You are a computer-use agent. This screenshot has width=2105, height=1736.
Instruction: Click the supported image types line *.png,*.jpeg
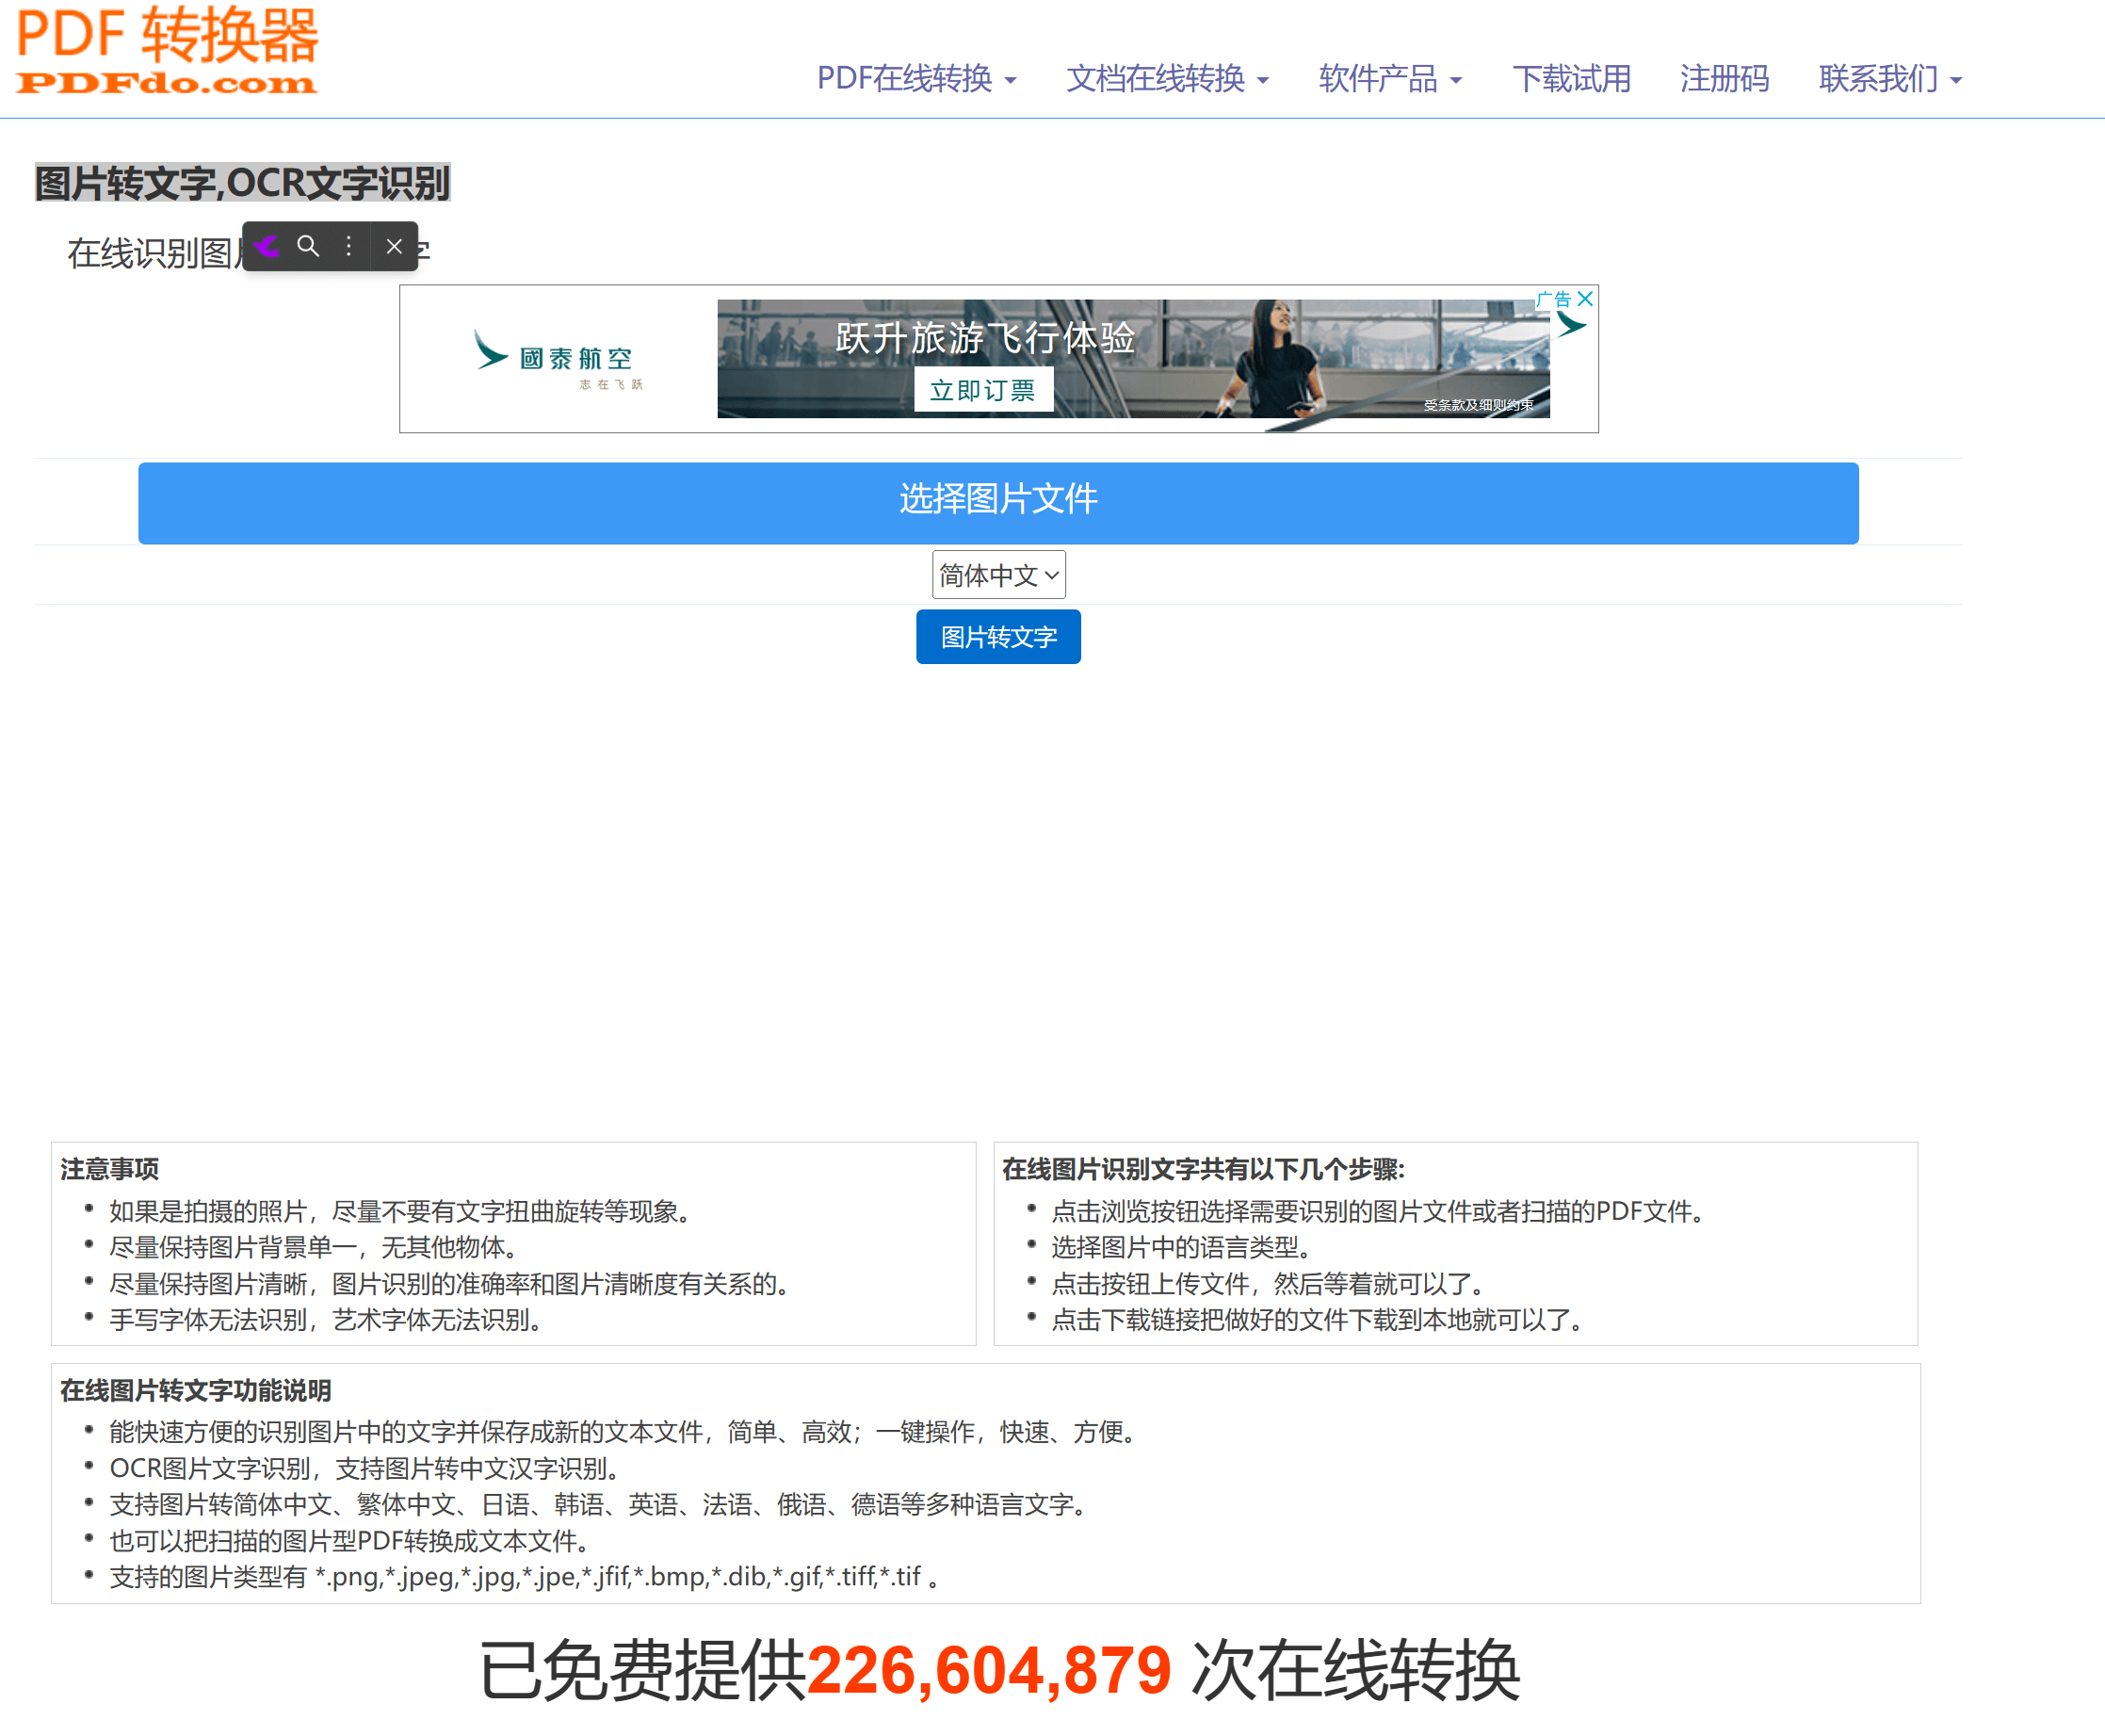tap(524, 1577)
